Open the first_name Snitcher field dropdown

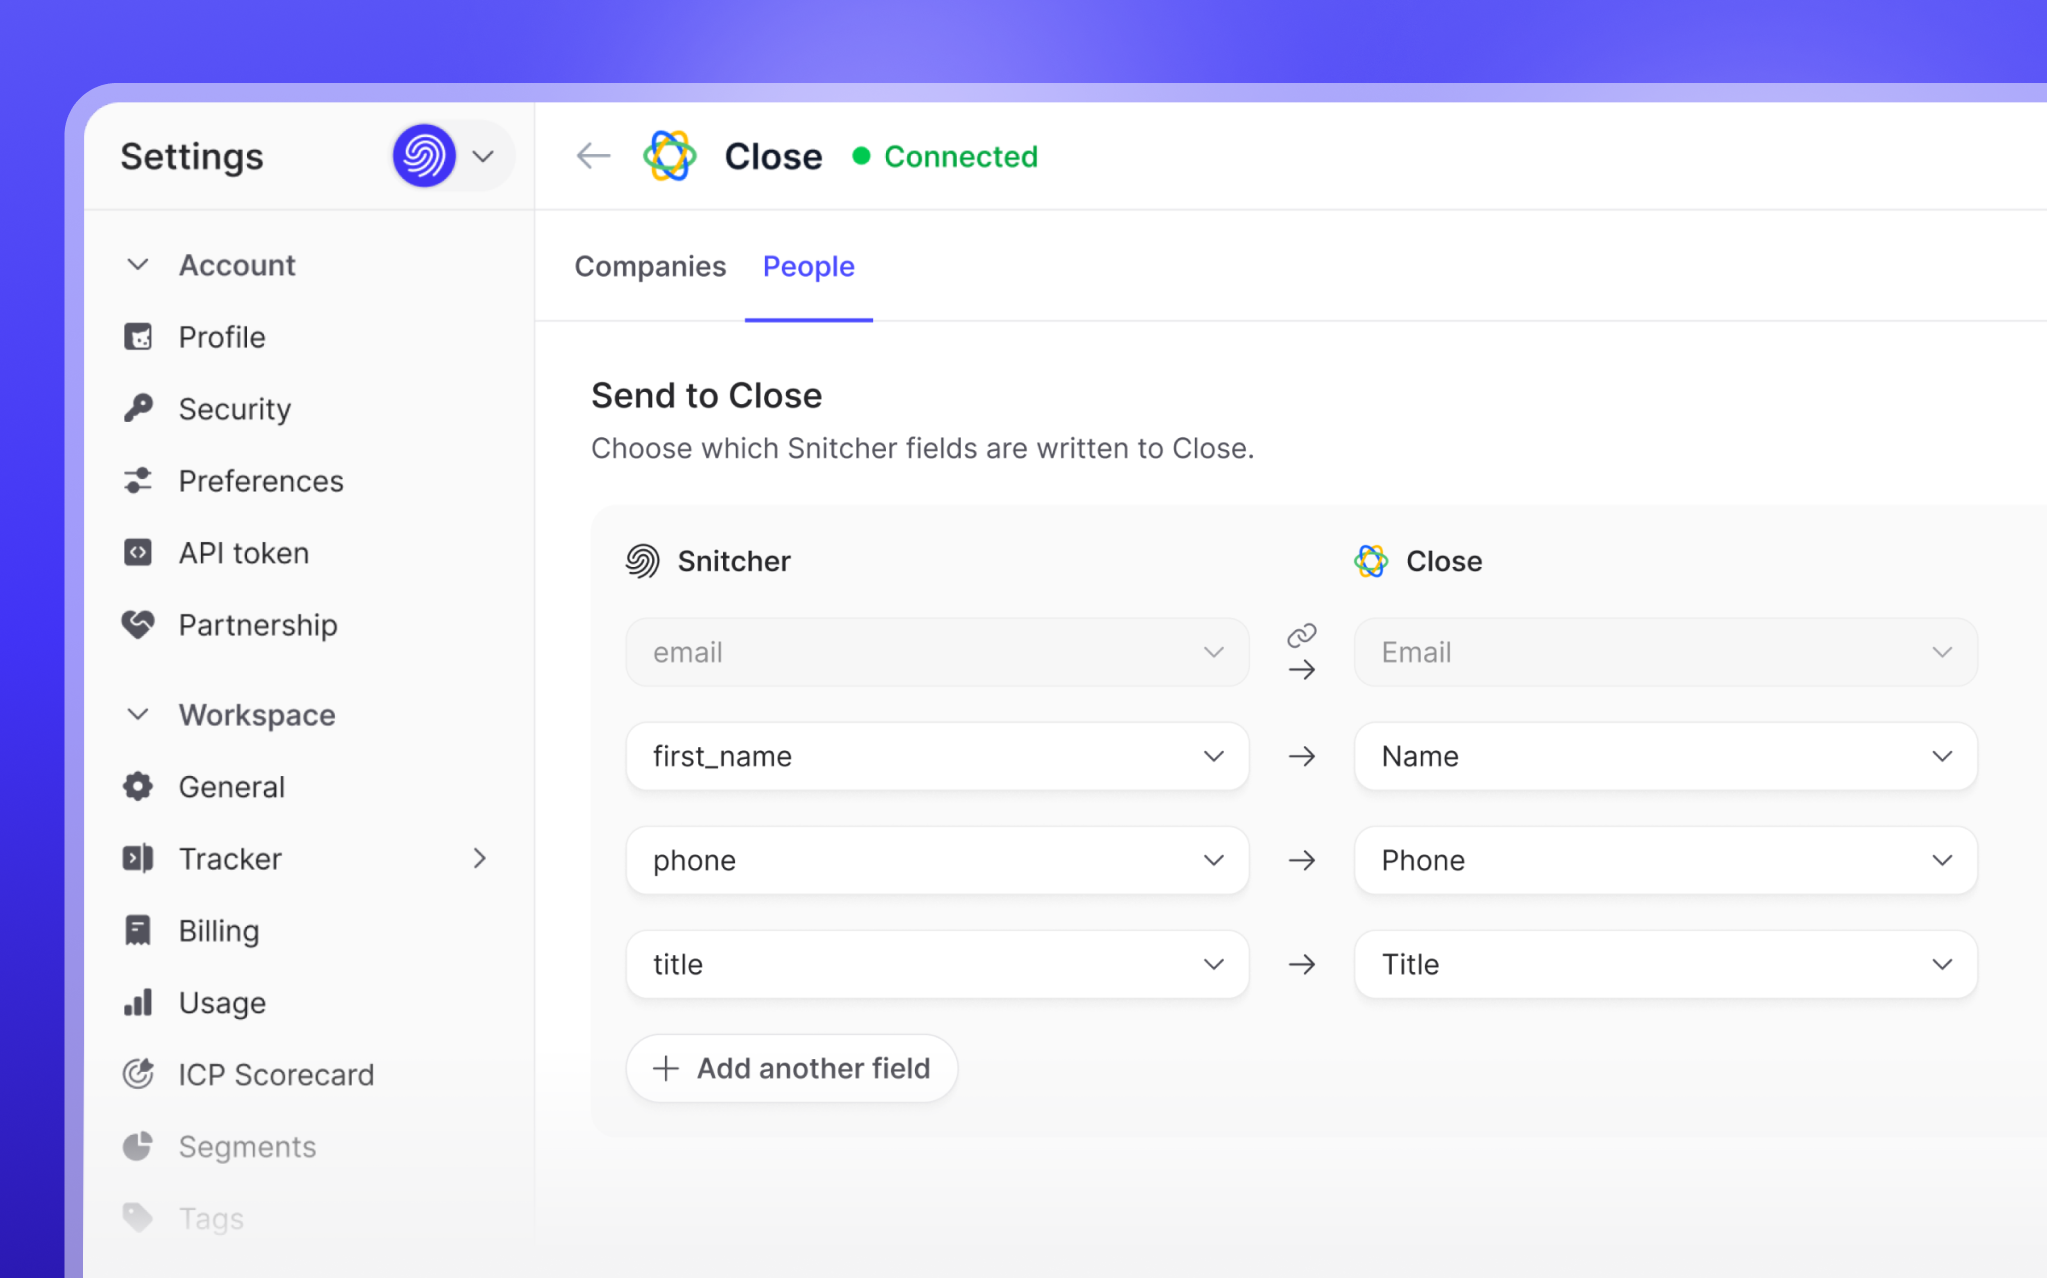coord(937,756)
